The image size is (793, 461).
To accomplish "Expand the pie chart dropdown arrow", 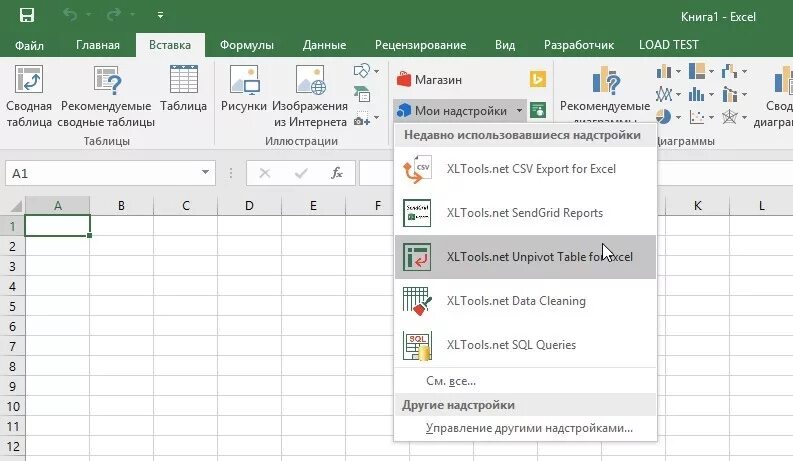I will (679, 117).
